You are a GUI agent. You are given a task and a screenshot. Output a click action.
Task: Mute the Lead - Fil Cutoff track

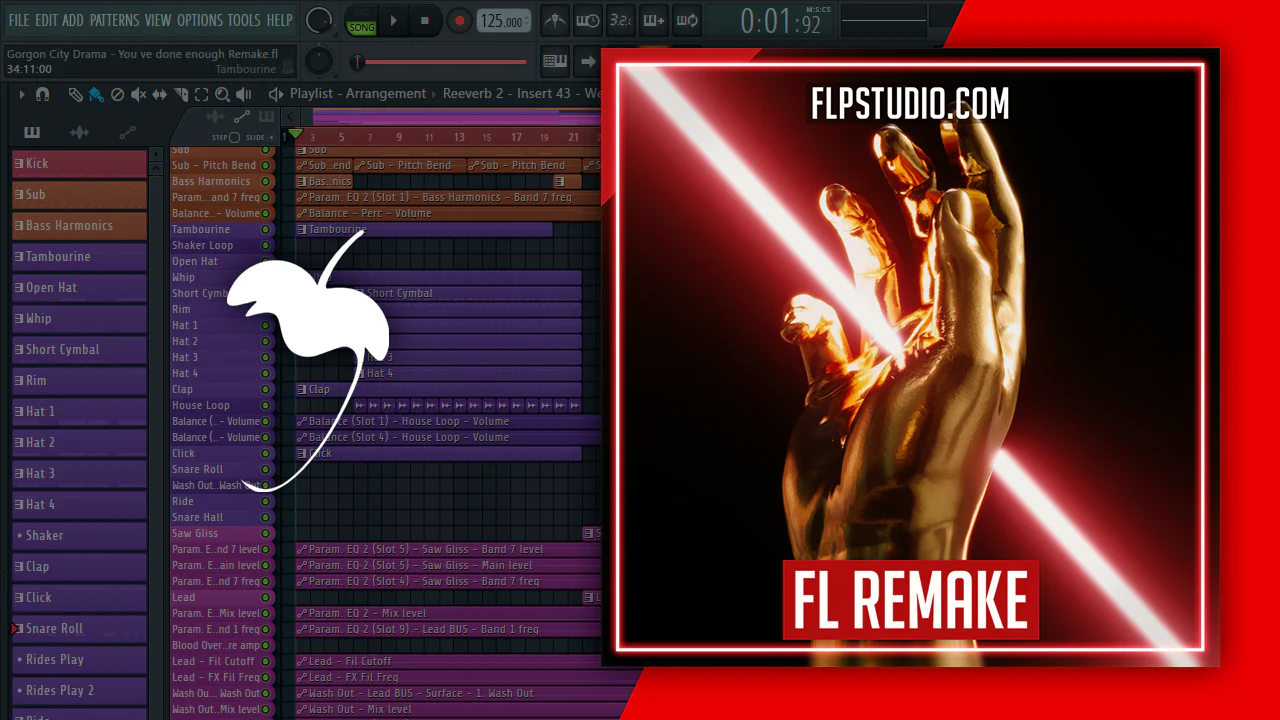pyautogui.click(x=265, y=661)
